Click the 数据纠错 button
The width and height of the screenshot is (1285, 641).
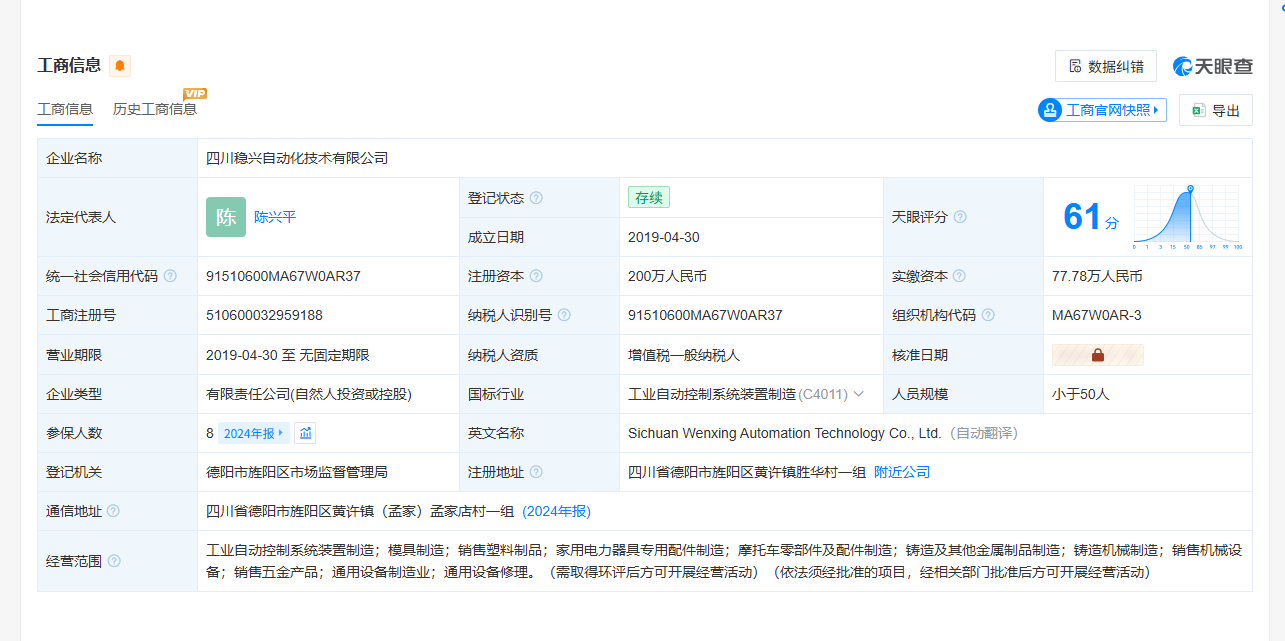click(1105, 66)
